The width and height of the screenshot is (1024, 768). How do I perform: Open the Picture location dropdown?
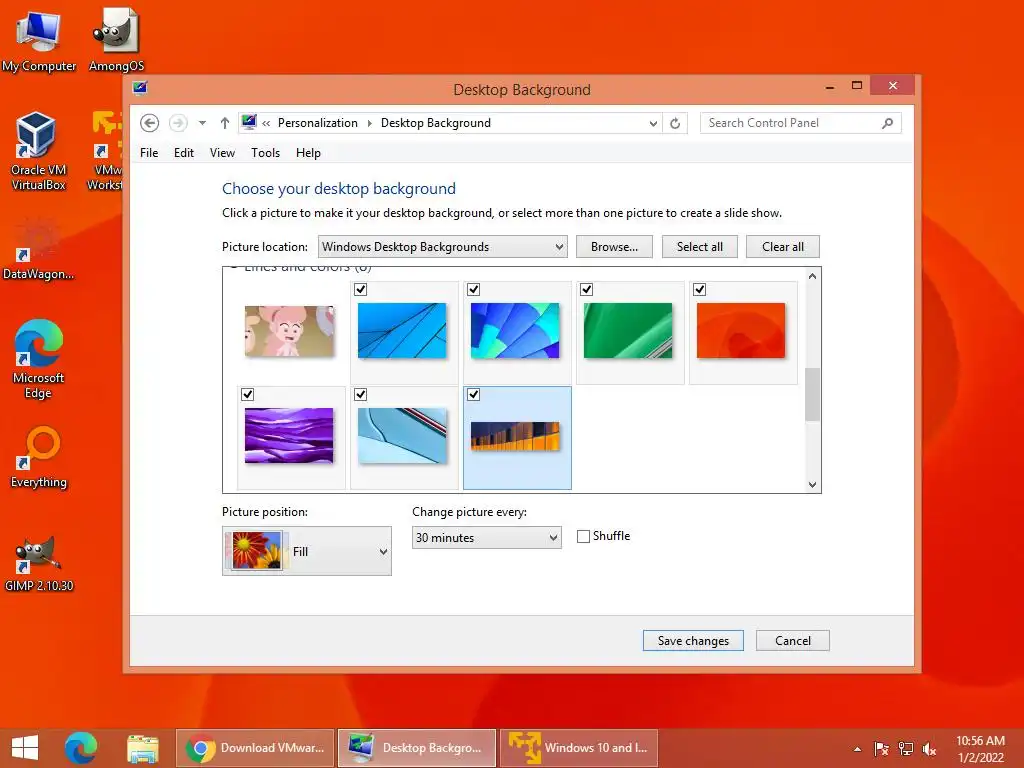443,247
